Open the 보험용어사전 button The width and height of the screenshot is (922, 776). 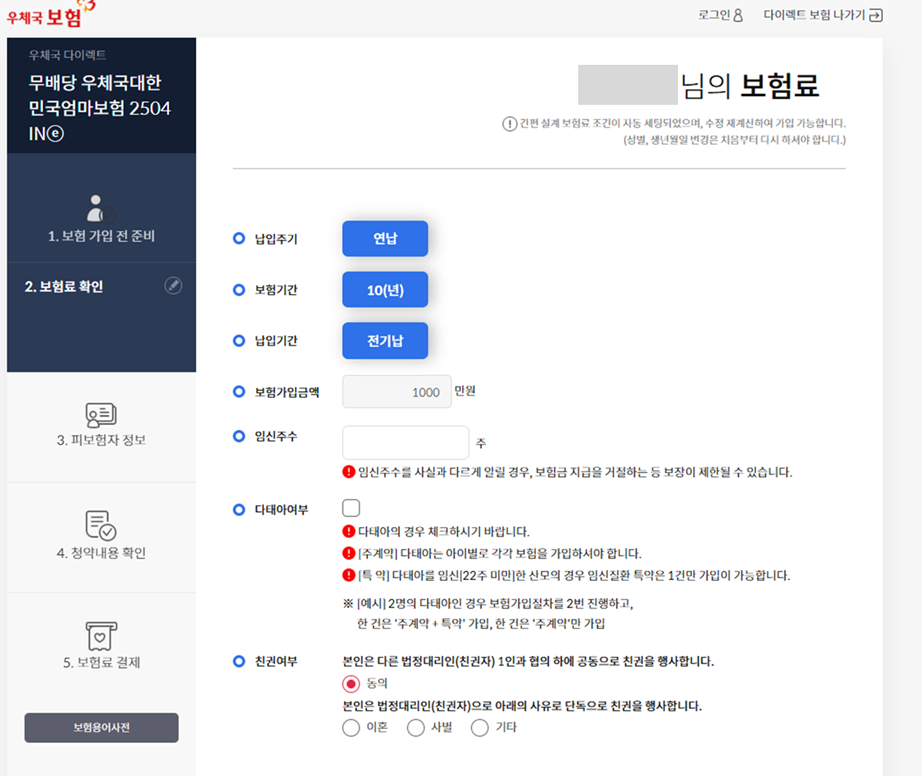(101, 728)
